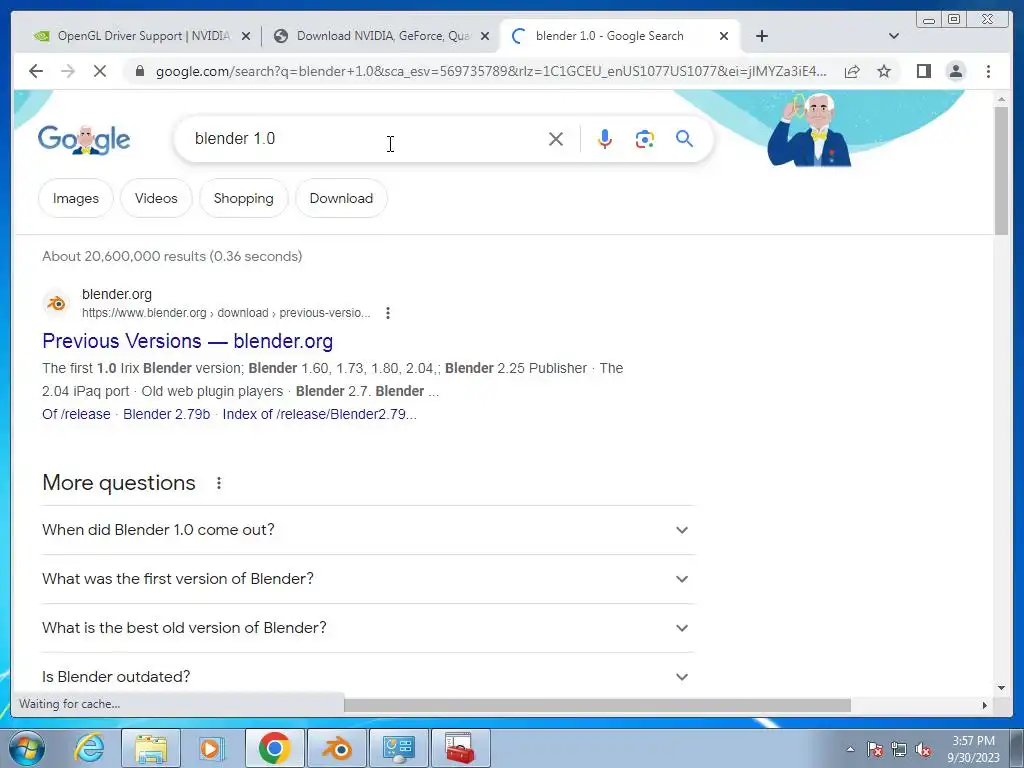
Task: Open the network tray icon
Action: [899, 749]
